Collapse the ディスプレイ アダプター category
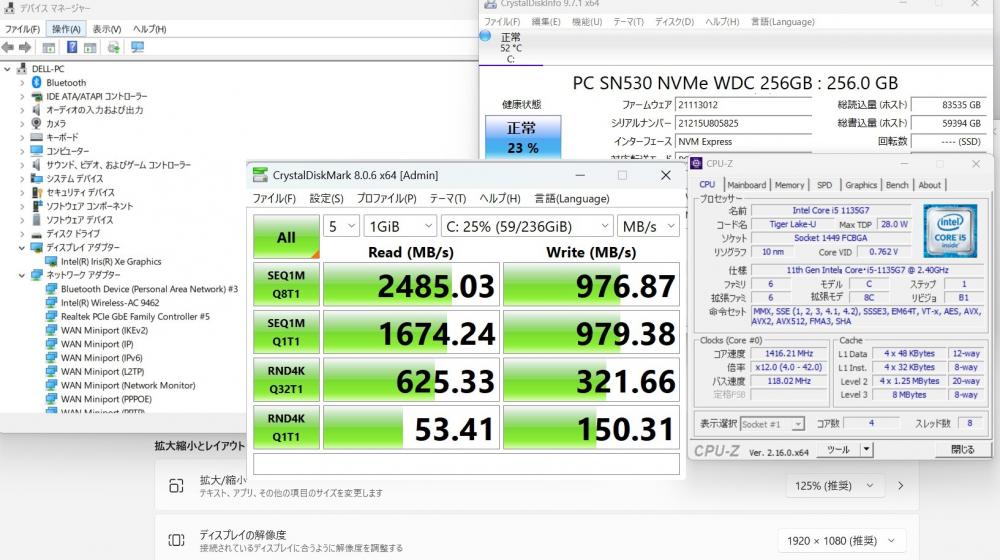Viewport: 1000px width, 560px height. 22,247
